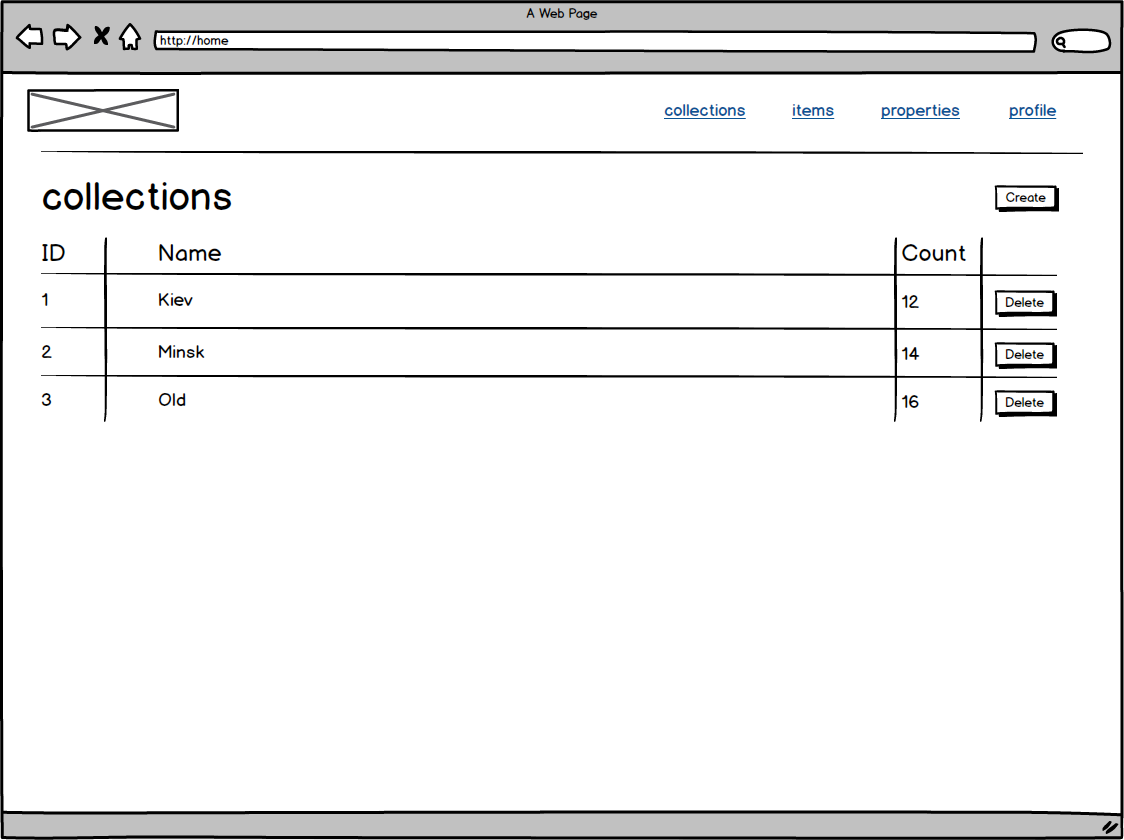Click the ID cell of the Minsk row

click(47, 352)
